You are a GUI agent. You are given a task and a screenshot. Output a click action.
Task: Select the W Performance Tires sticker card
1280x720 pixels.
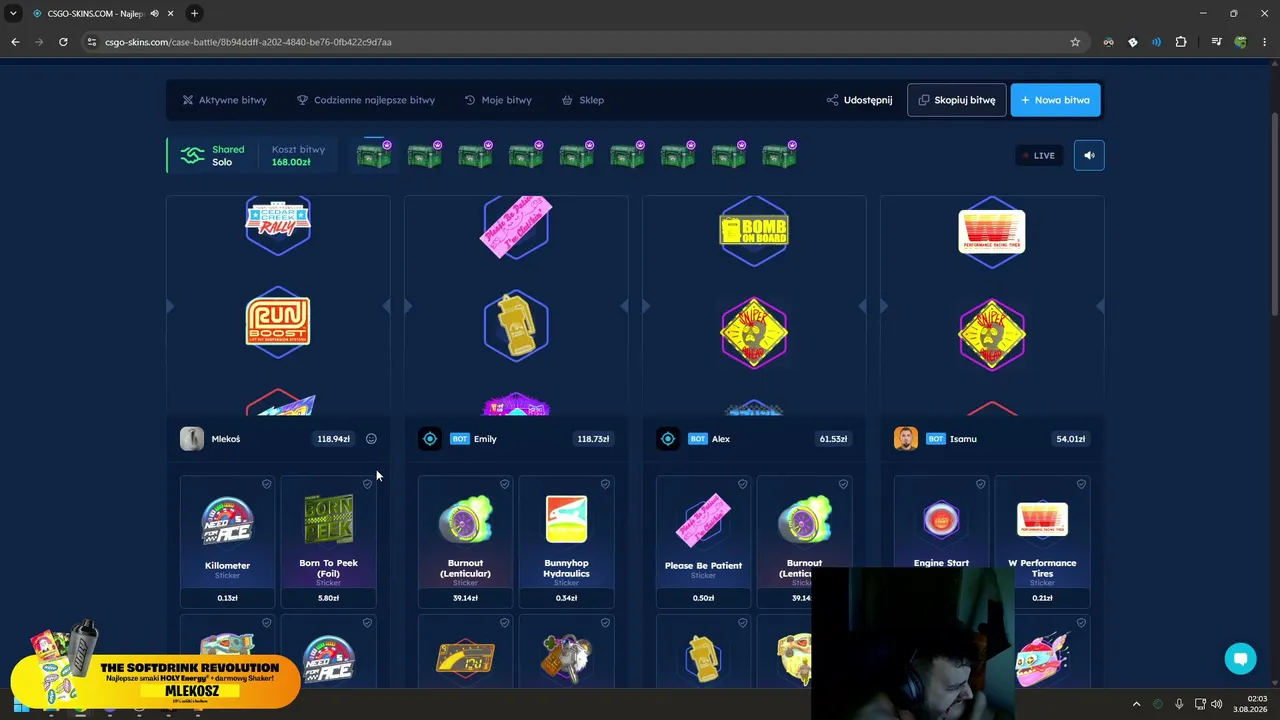click(1042, 542)
